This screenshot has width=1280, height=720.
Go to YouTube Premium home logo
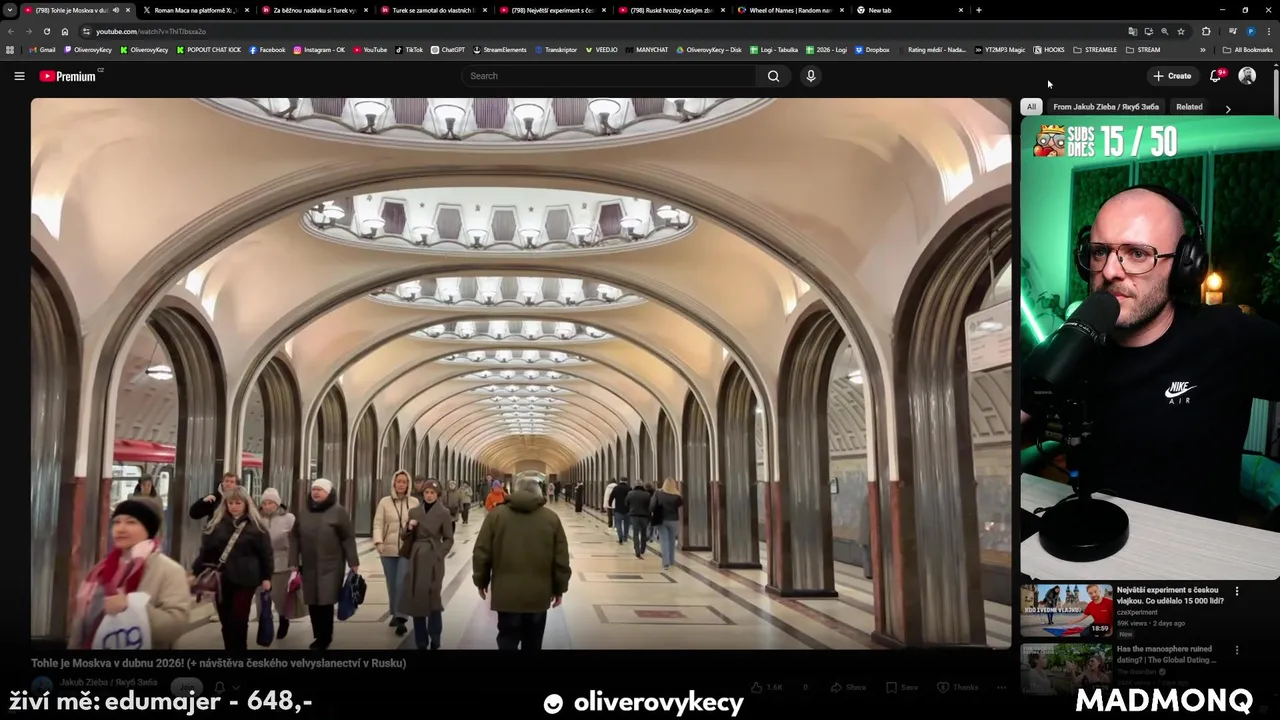[68, 76]
